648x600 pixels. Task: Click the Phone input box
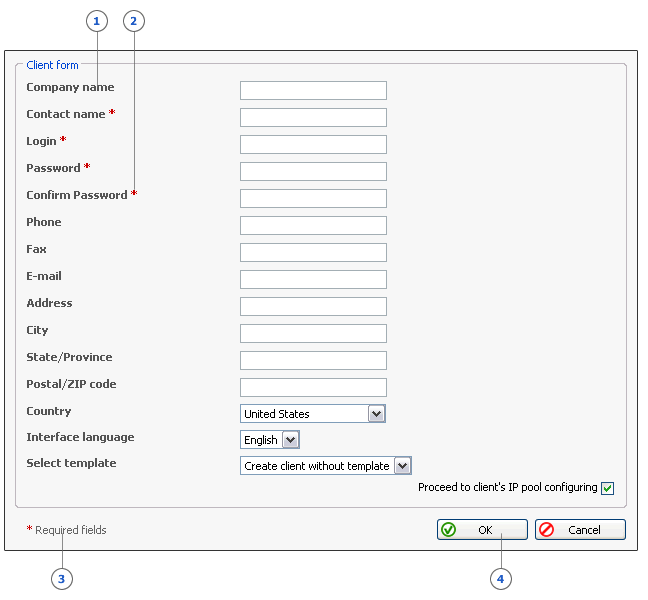point(313,226)
